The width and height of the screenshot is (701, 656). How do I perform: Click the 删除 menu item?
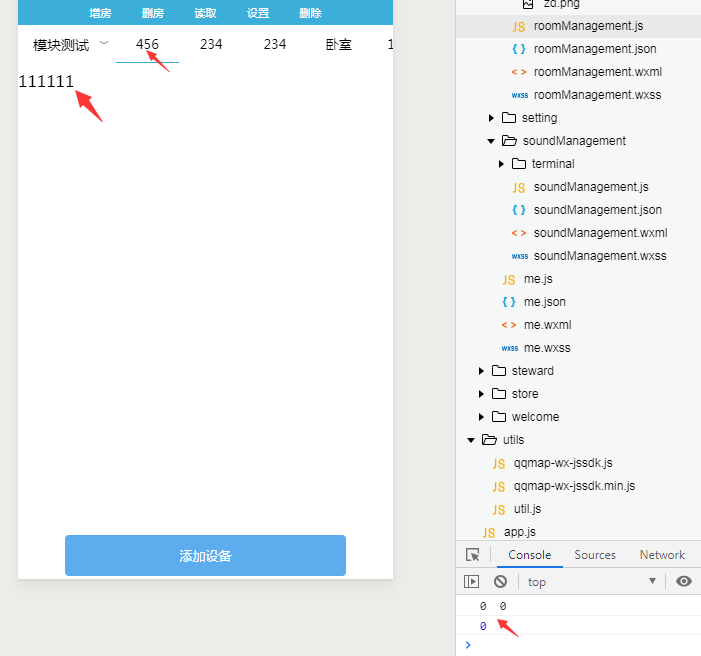(310, 13)
